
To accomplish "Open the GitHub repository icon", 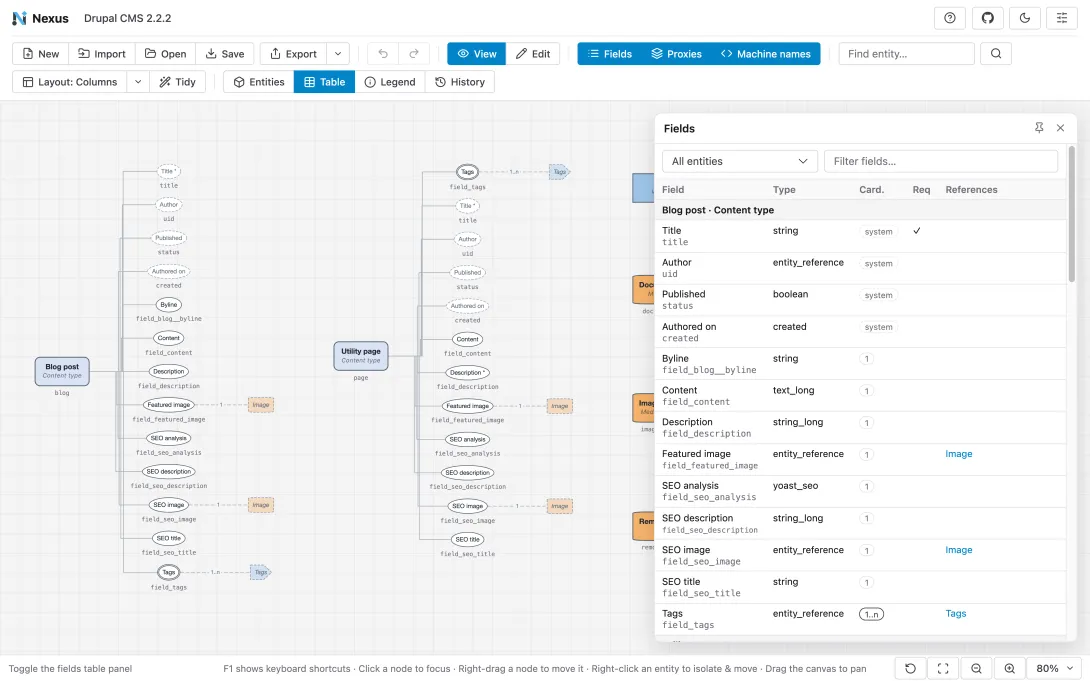I will [x=987, y=18].
